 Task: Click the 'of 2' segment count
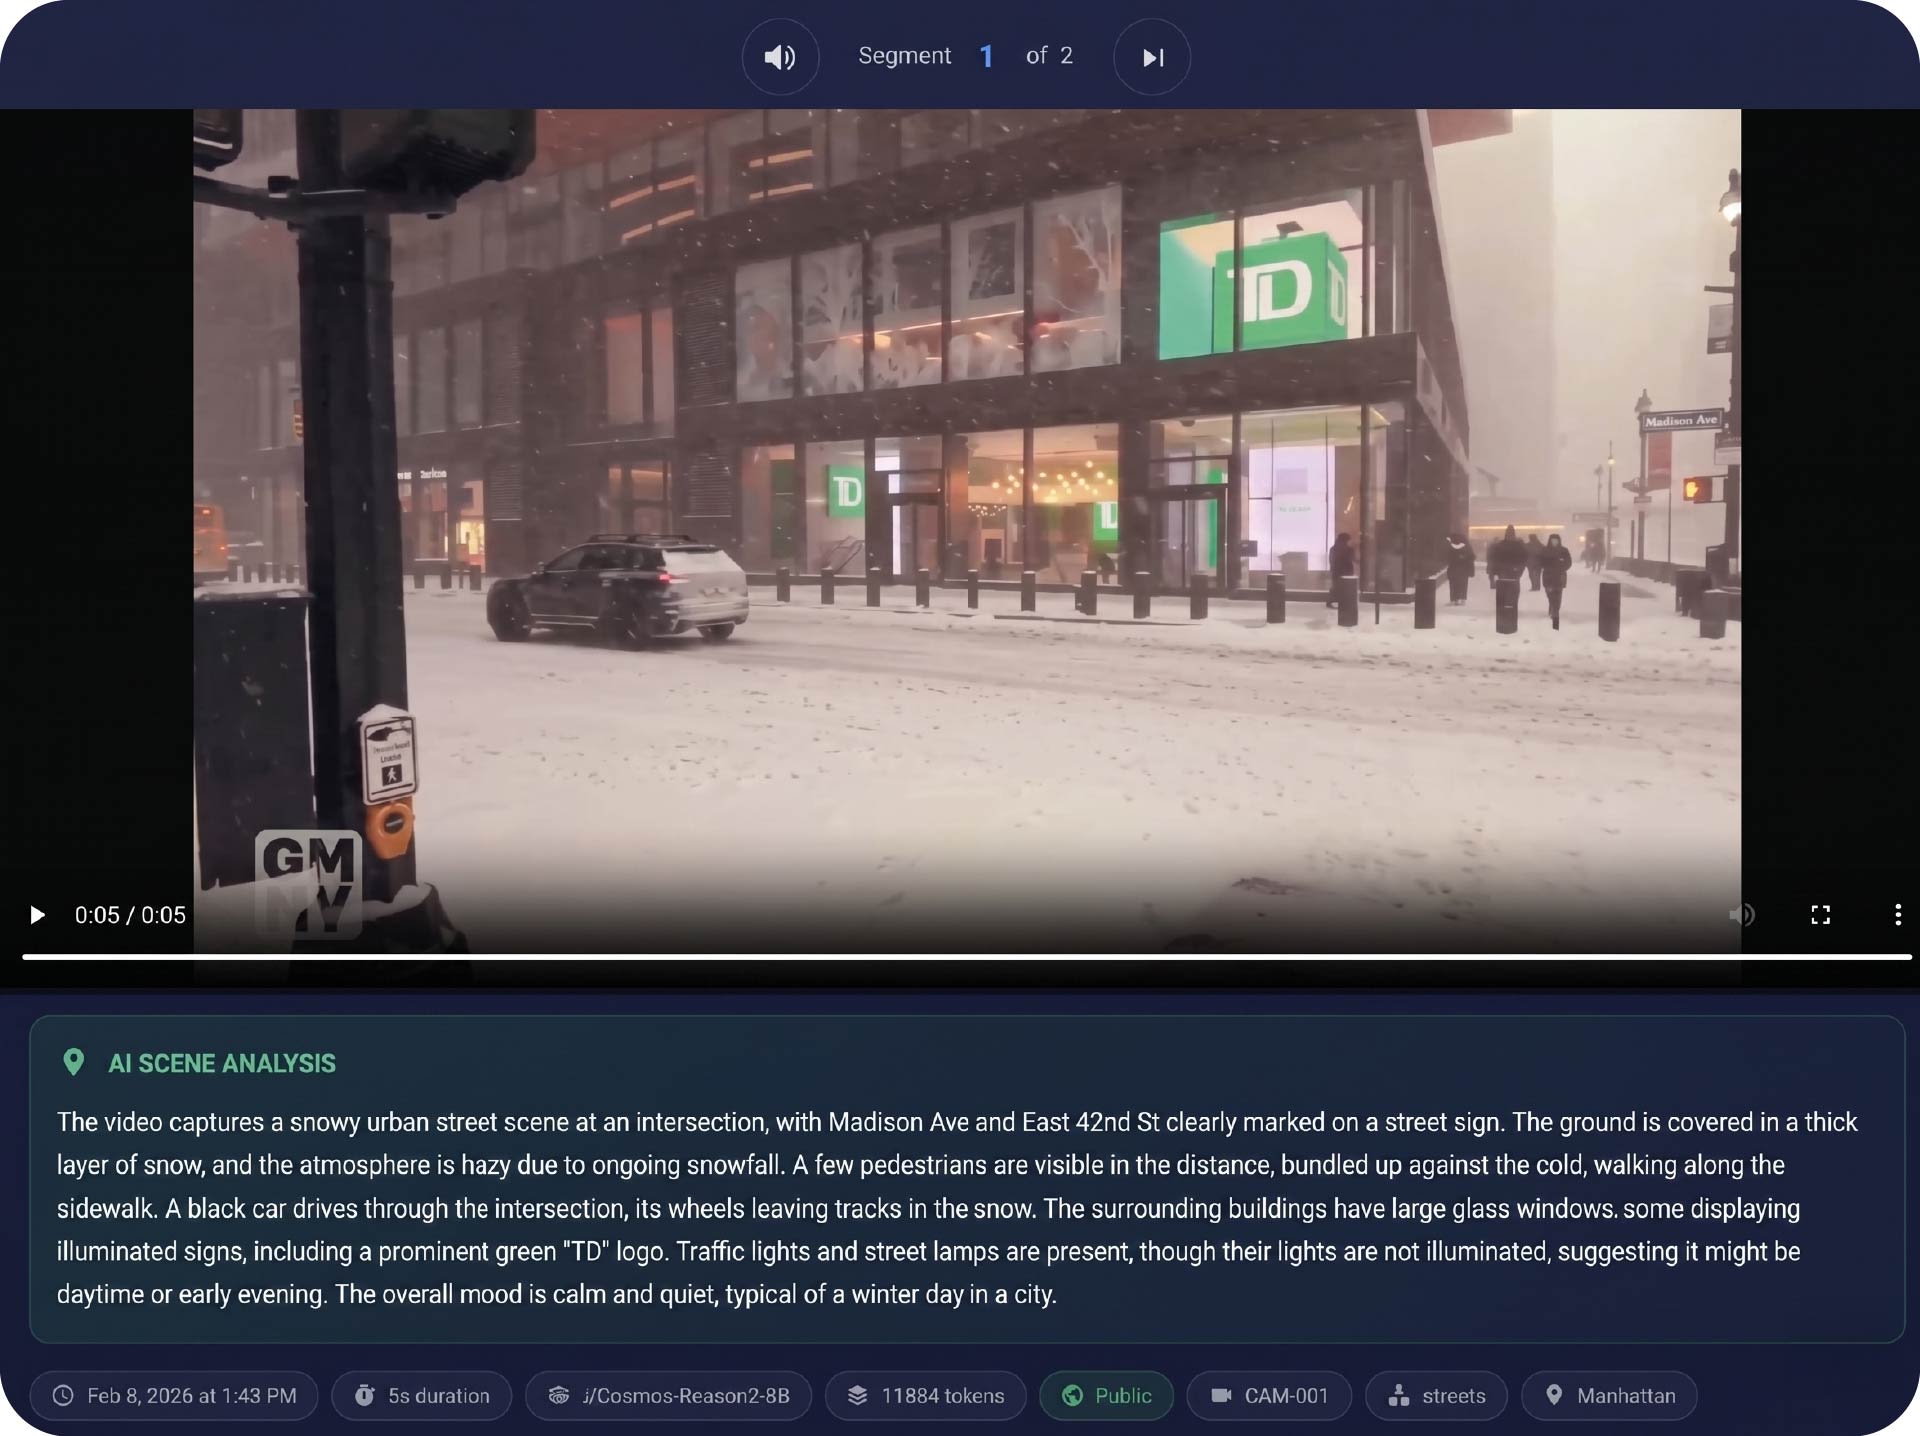tap(1049, 56)
